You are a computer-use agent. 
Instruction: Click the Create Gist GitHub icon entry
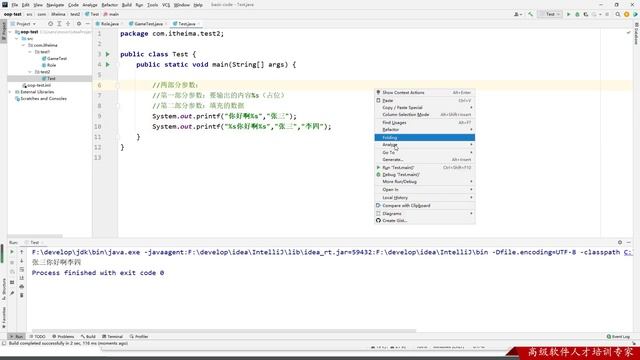pyautogui.click(x=424, y=220)
